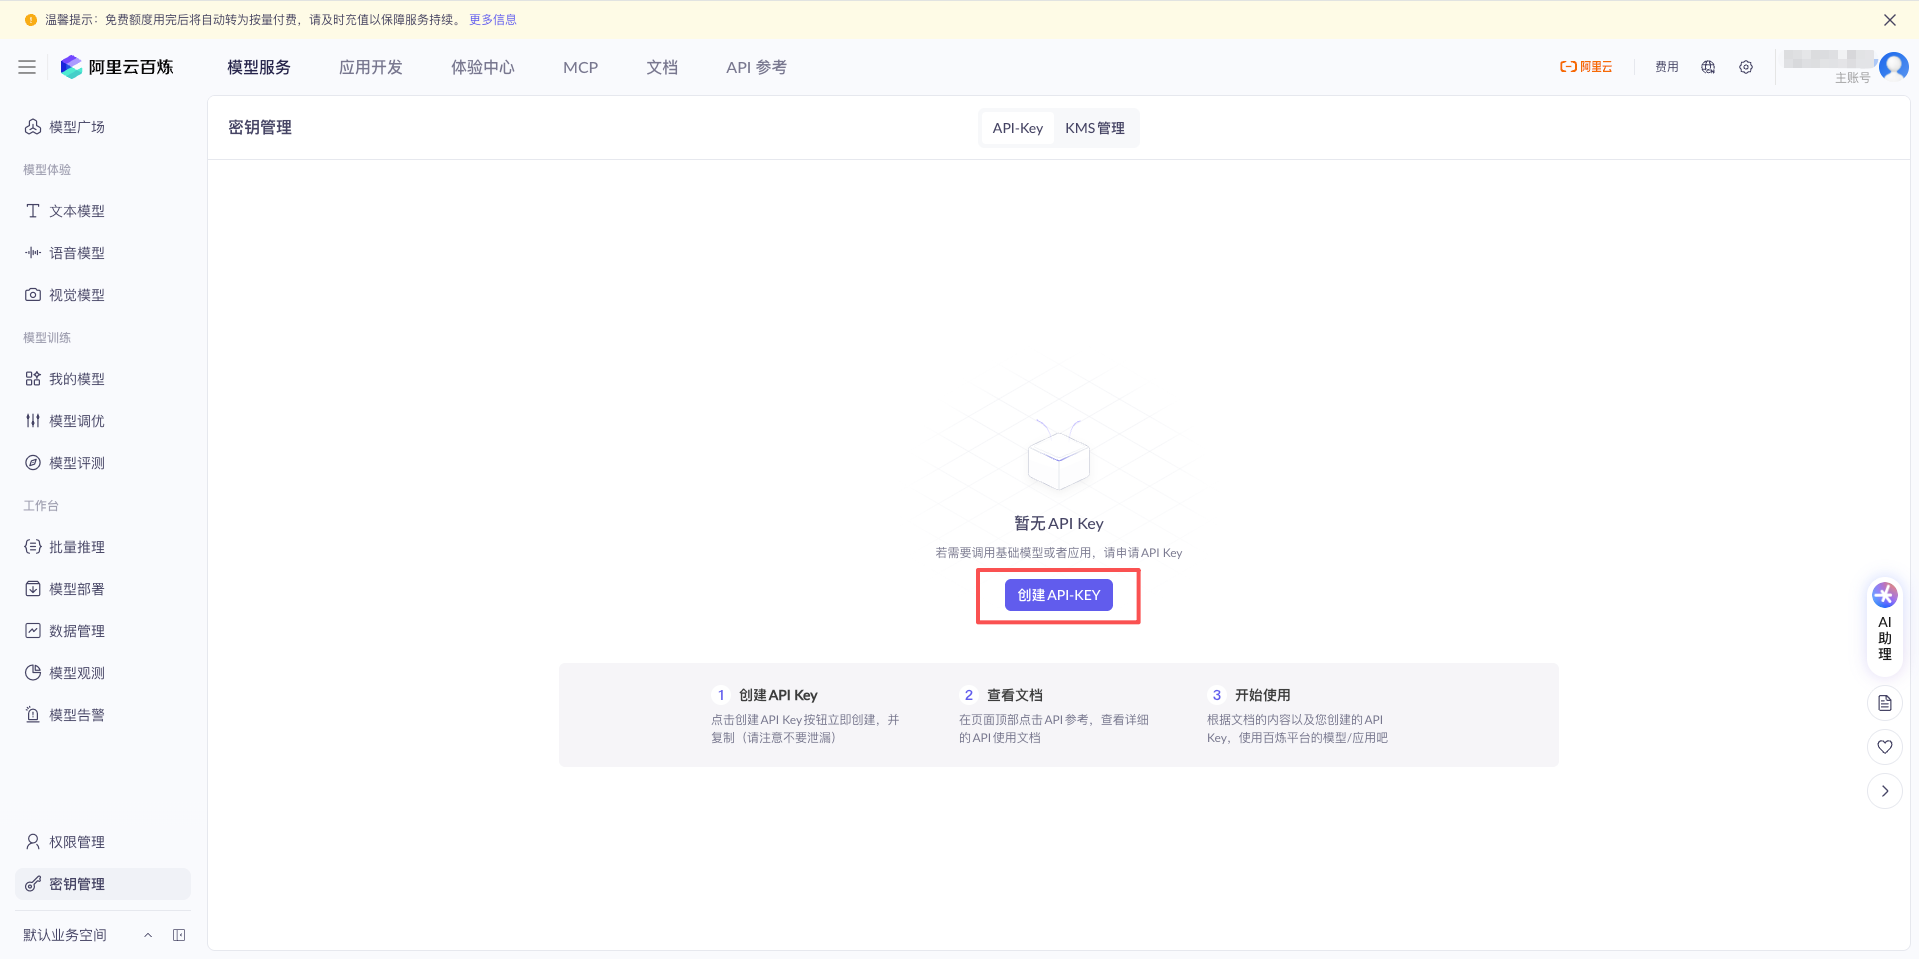
Task: Open 语音模型 from the sidebar
Action: pyautogui.click(x=77, y=252)
